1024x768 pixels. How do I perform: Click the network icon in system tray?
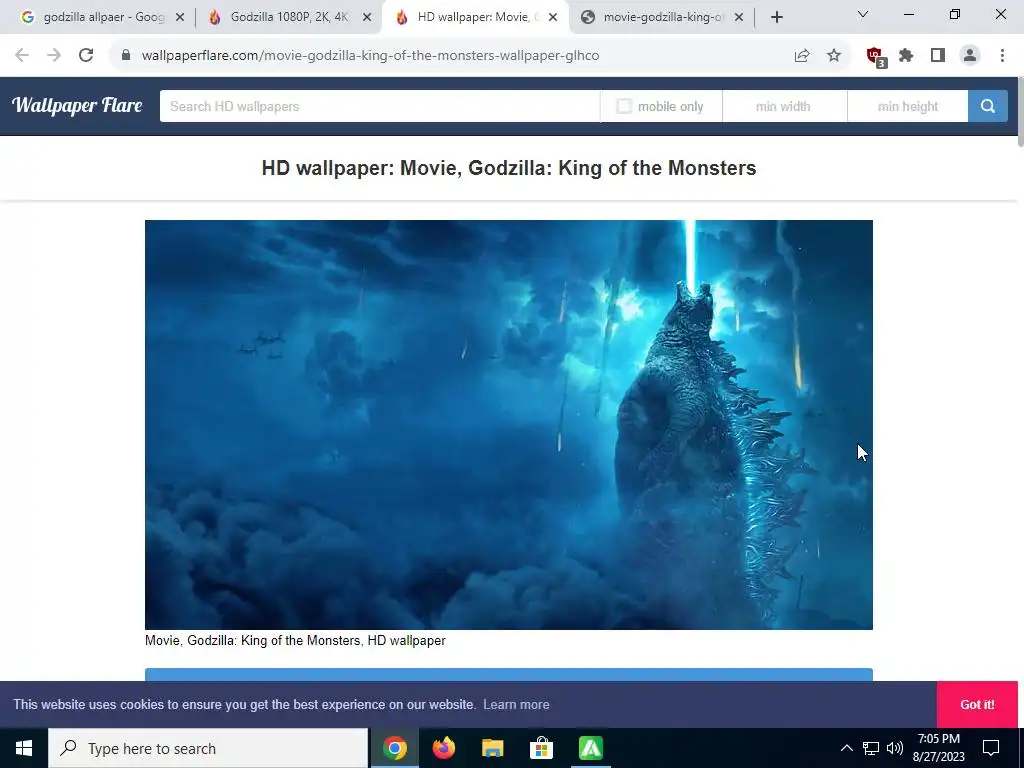click(x=871, y=748)
